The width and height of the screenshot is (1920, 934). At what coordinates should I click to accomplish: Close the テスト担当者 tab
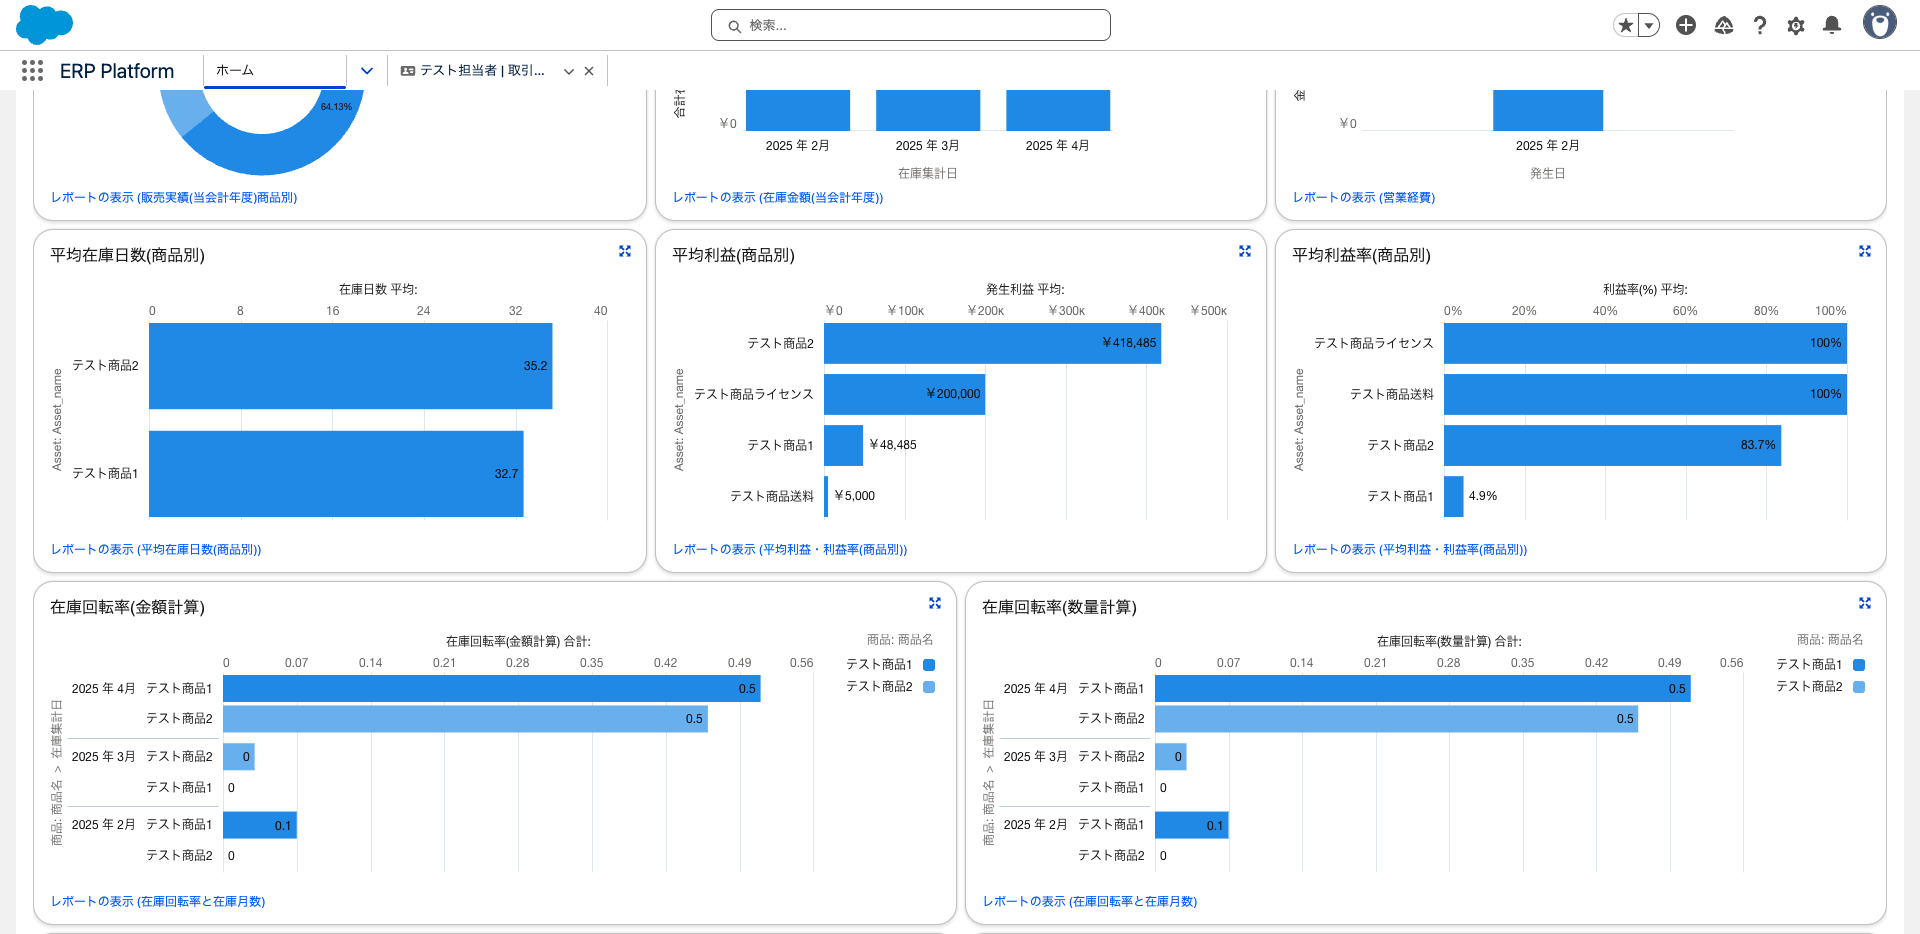tap(589, 71)
